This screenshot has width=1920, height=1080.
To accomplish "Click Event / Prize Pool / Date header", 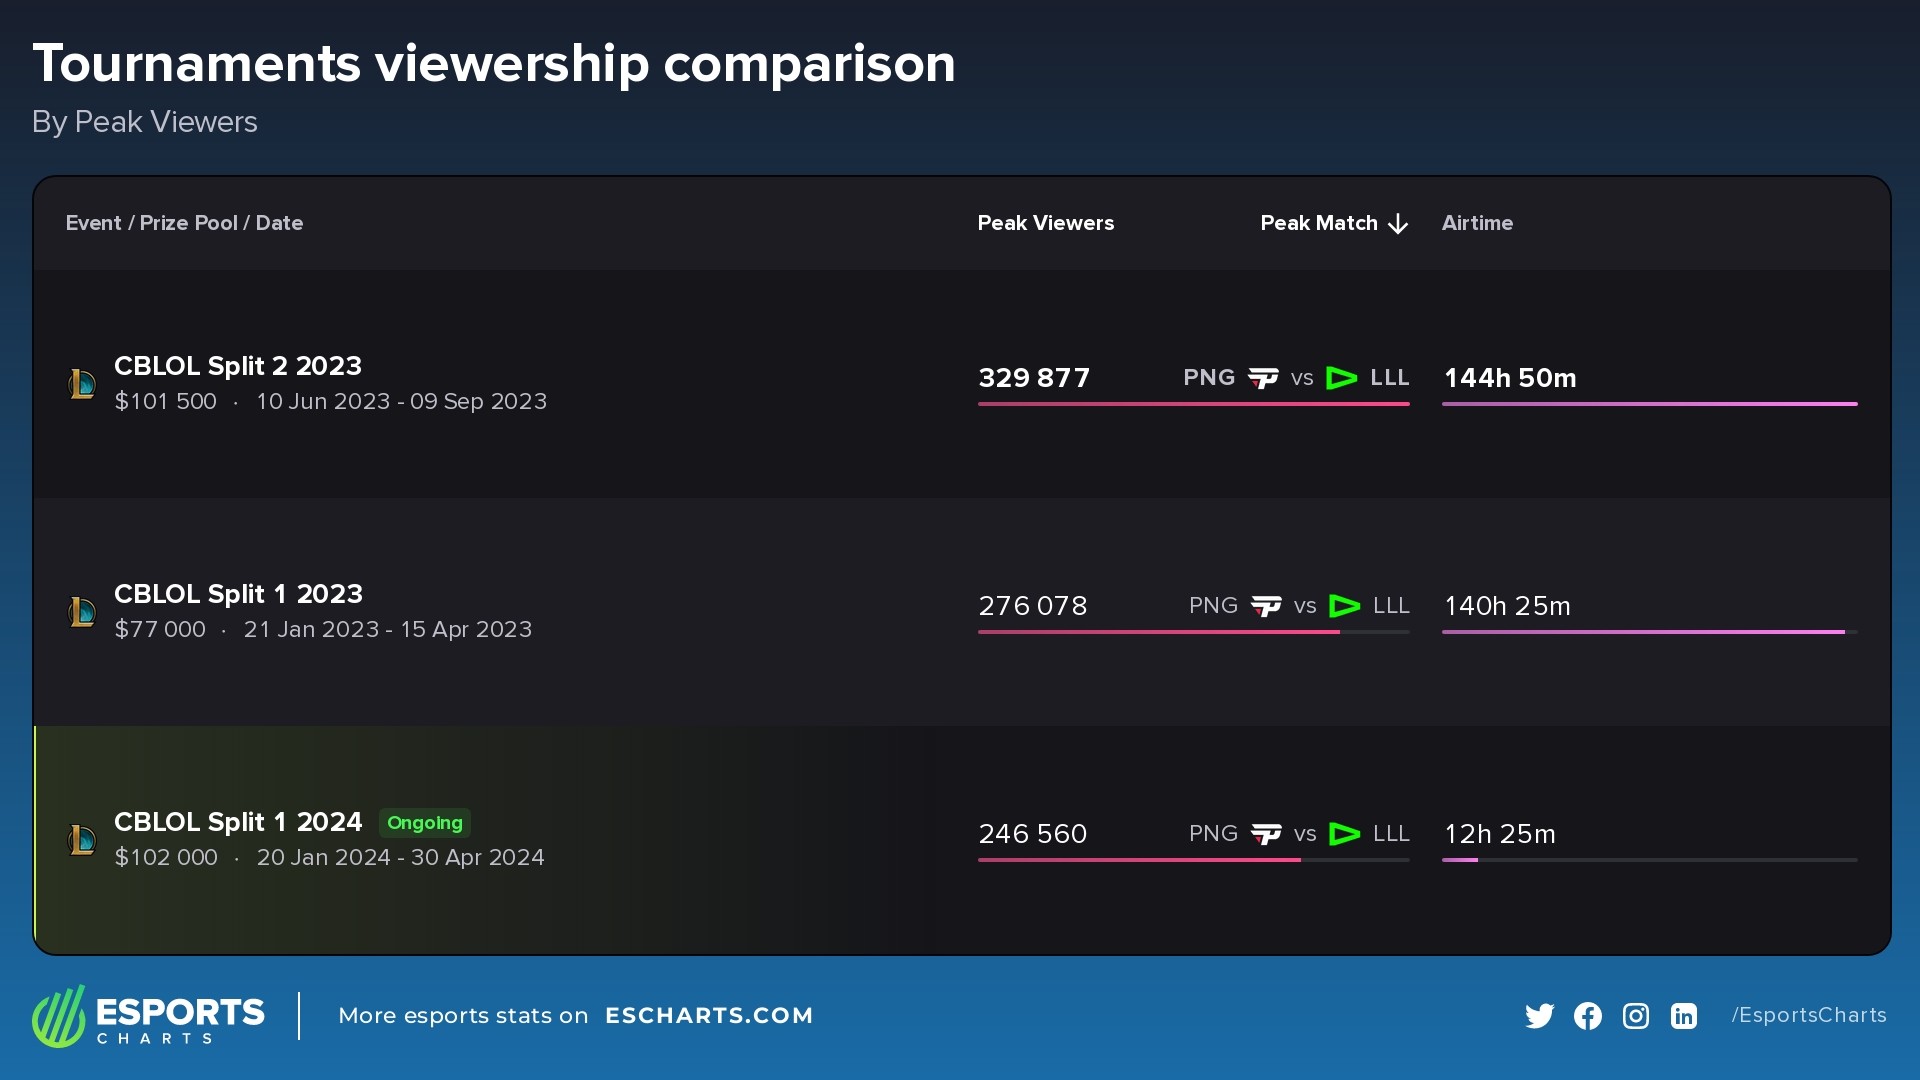I will point(184,223).
